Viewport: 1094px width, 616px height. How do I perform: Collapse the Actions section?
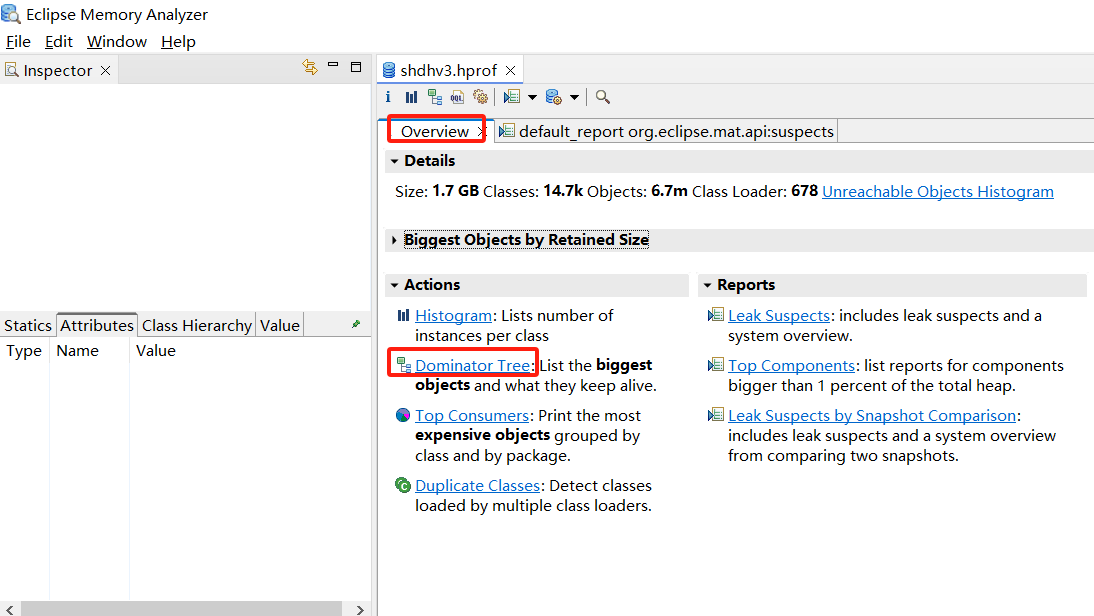click(x=394, y=285)
